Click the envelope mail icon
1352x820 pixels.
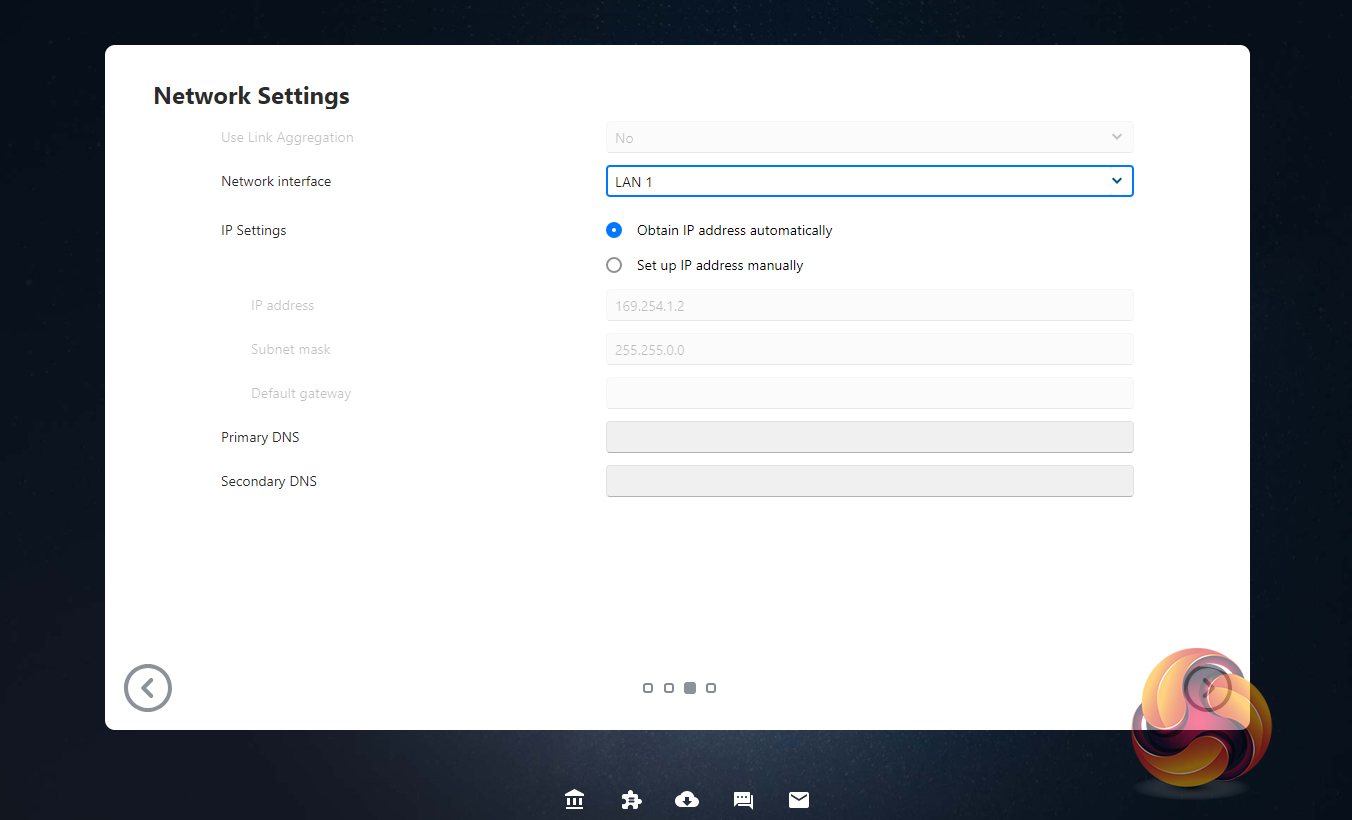799,800
